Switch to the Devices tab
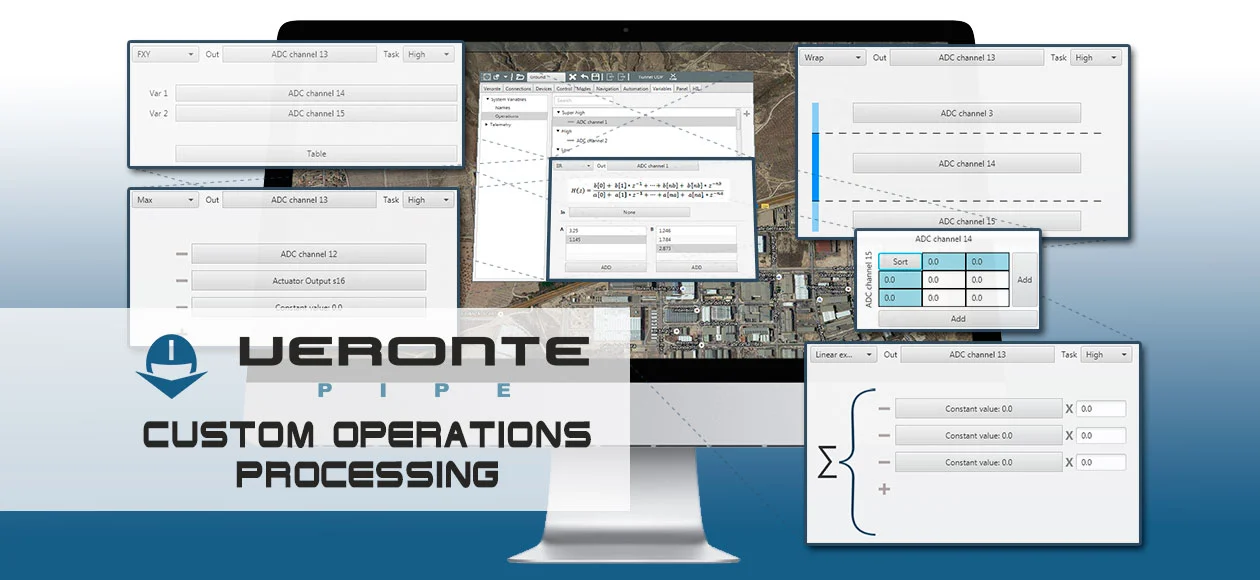The height and width of the screenshot is (580, 1260). coord(544,89)
